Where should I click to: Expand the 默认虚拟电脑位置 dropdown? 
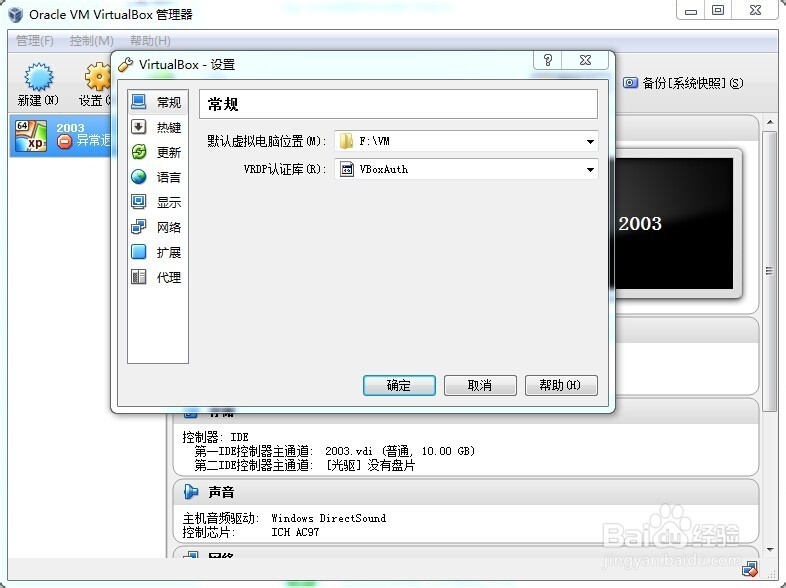pyautogui.click(x=590, y=141)
